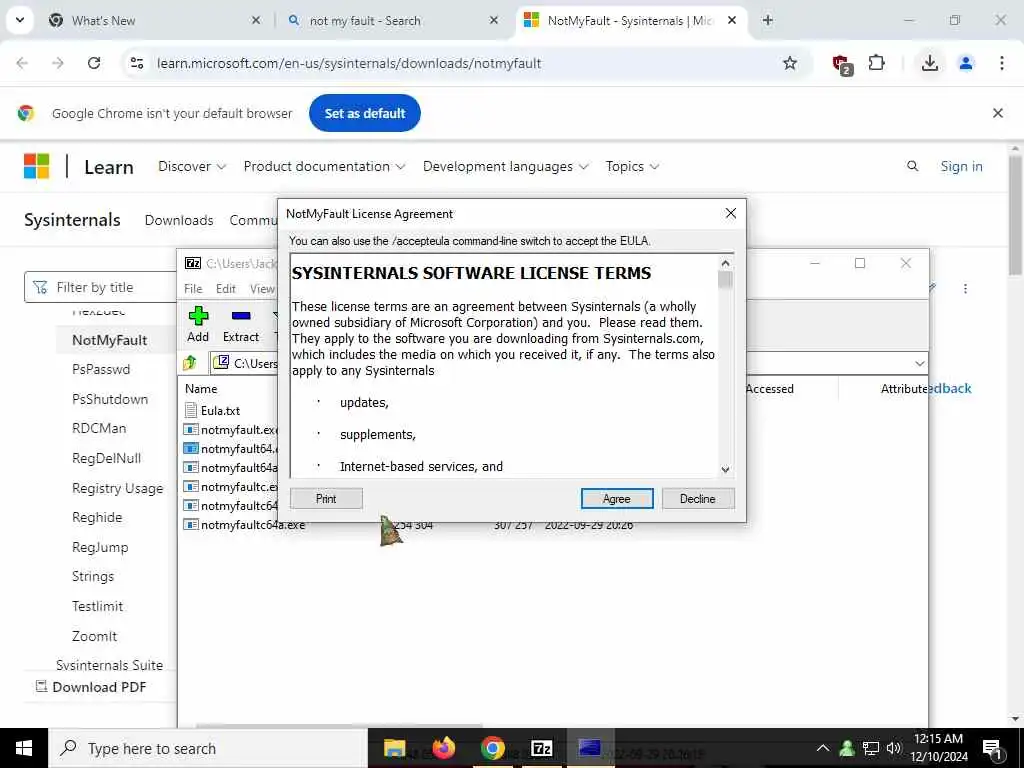Expand the Topics dropdown
The image size is (1024, 768).
tap(632, 167)
